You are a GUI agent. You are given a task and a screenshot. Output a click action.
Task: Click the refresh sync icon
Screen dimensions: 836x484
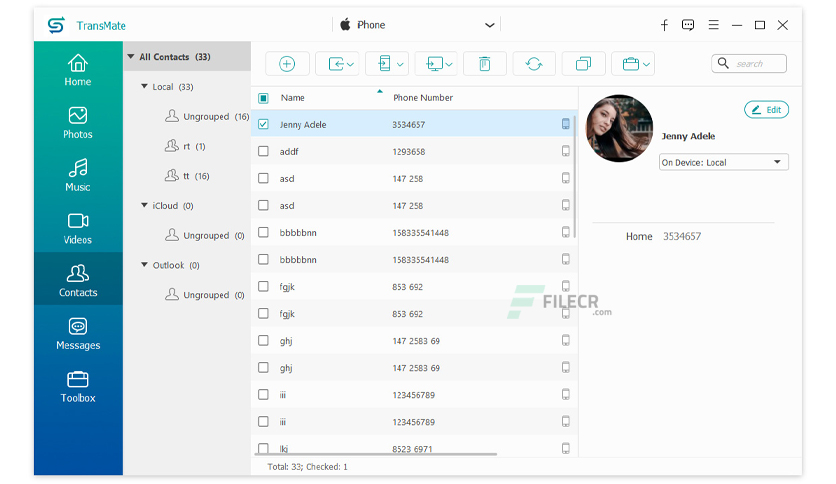(x=534, y=64)
